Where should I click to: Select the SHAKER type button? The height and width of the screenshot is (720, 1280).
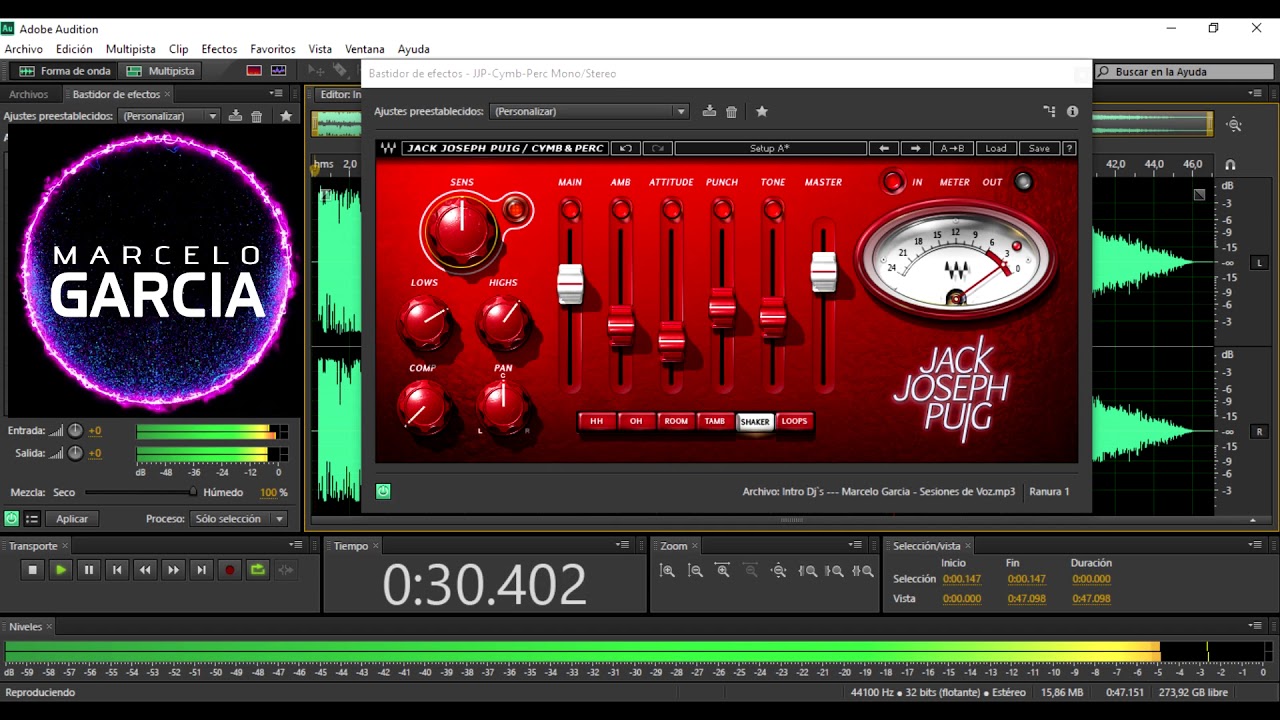tap(755, 422)
